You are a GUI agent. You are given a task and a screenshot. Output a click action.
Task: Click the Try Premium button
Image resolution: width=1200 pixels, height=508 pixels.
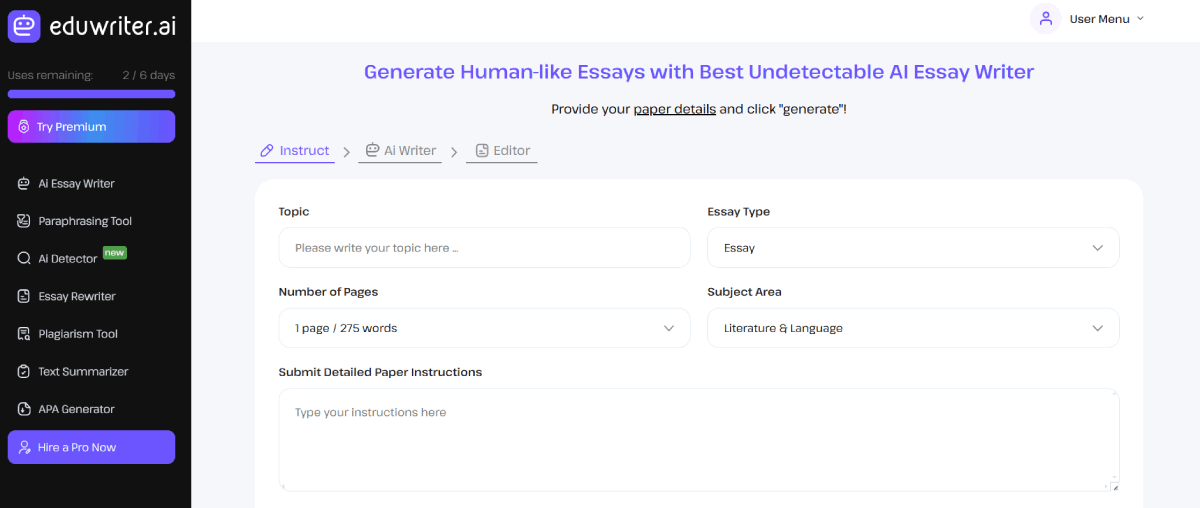pyautogui.click(x=91, y=127)
